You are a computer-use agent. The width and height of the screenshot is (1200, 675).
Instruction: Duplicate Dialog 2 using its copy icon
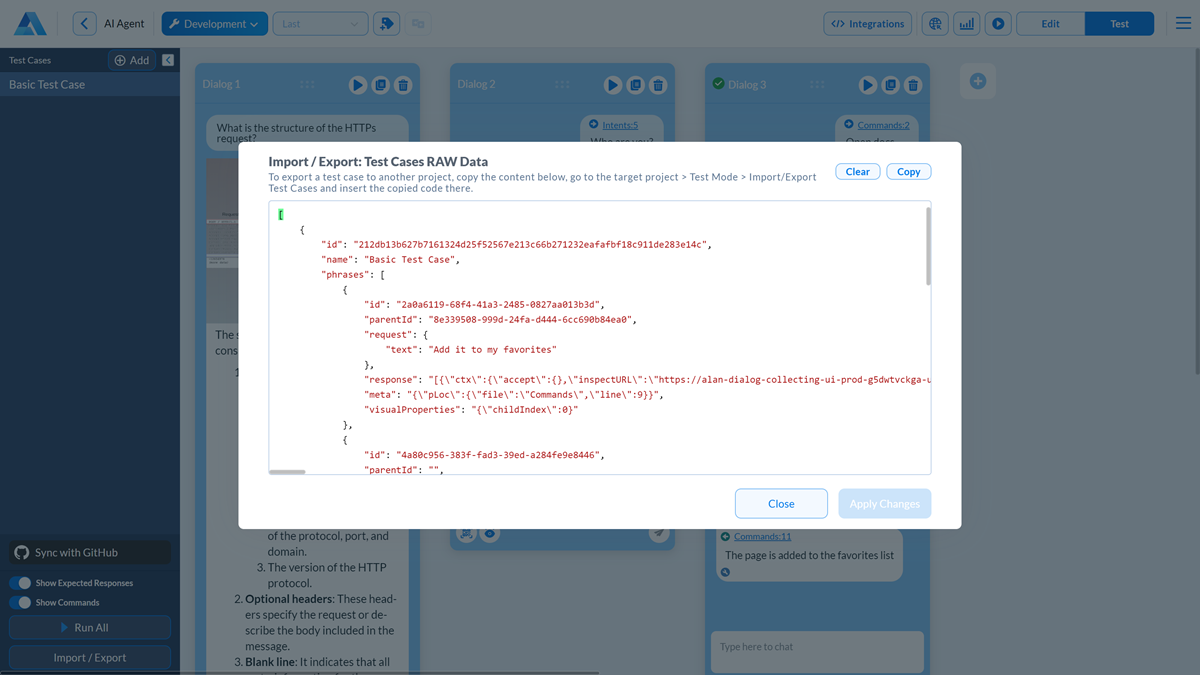coord(635,85)
